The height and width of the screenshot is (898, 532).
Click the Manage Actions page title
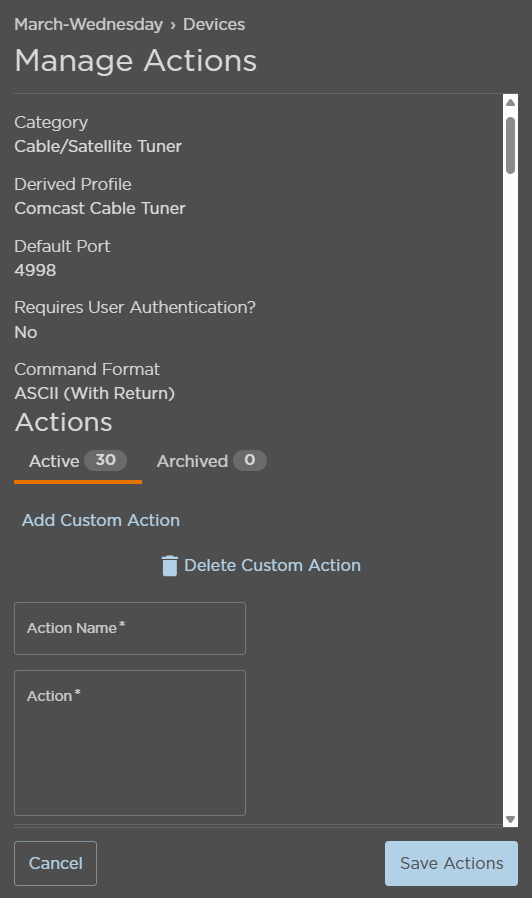136,61
